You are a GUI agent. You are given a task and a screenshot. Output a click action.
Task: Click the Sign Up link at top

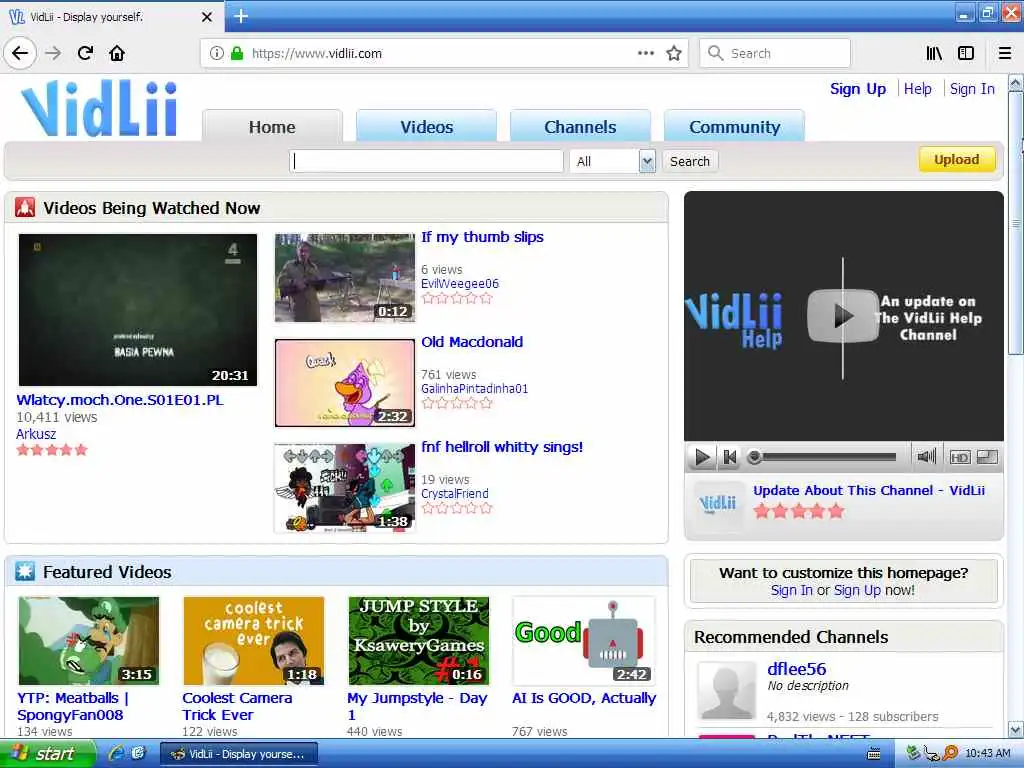click(x=857, y=89)
